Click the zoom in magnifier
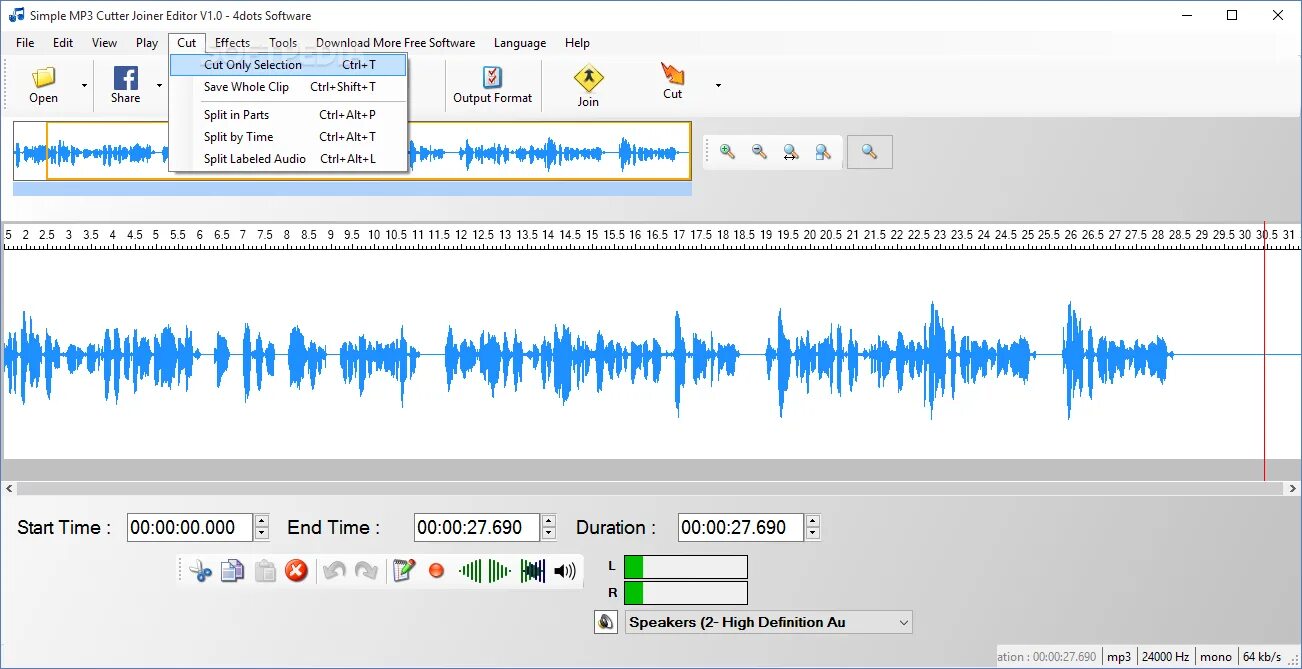Viewport: 1302px width, 669px height. pyautogui.click(x=727, y=152)
